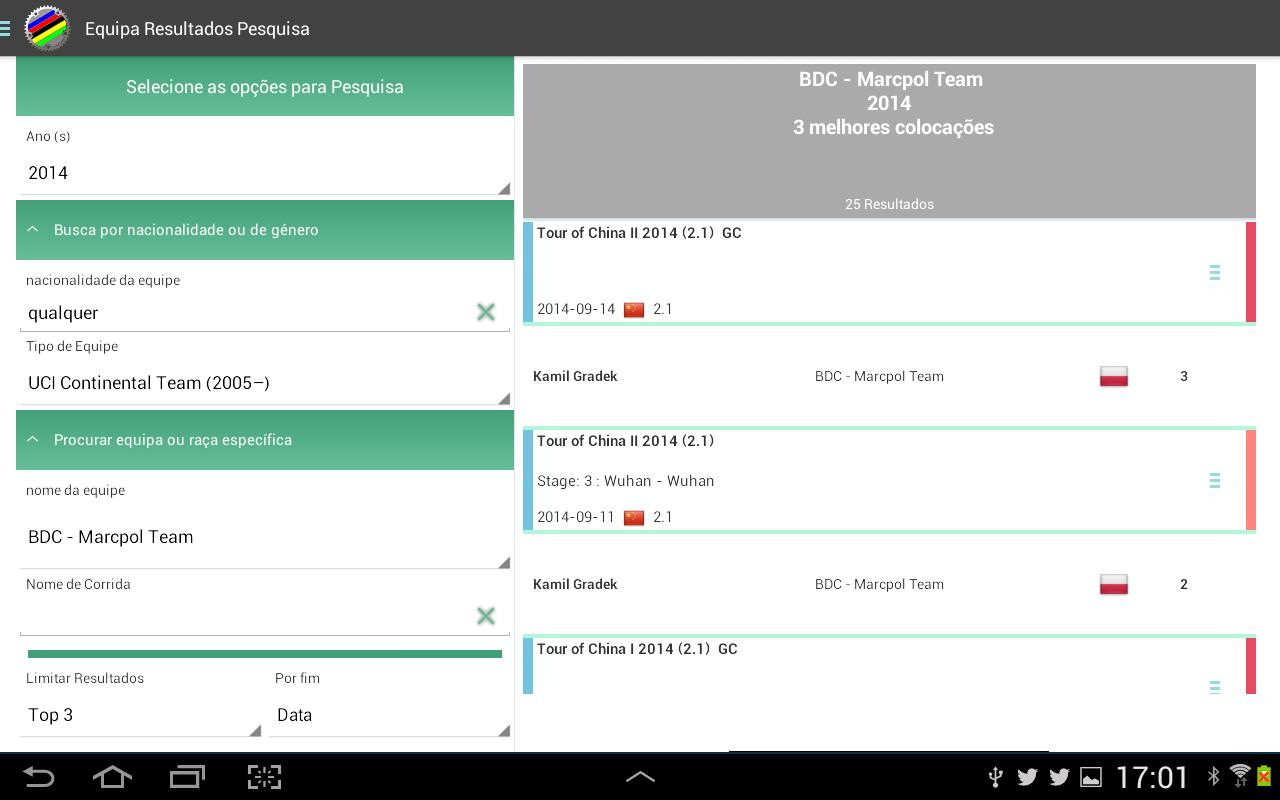Screen dimensions: 1280x800
Task: Go to Android home screen
Action: (x=112, y=777)
